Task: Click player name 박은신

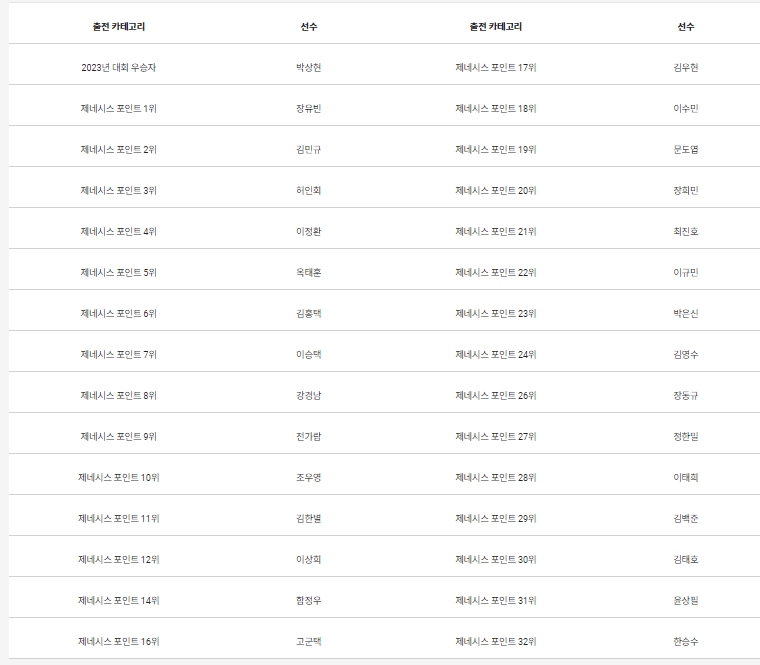Action: point(686,313)
